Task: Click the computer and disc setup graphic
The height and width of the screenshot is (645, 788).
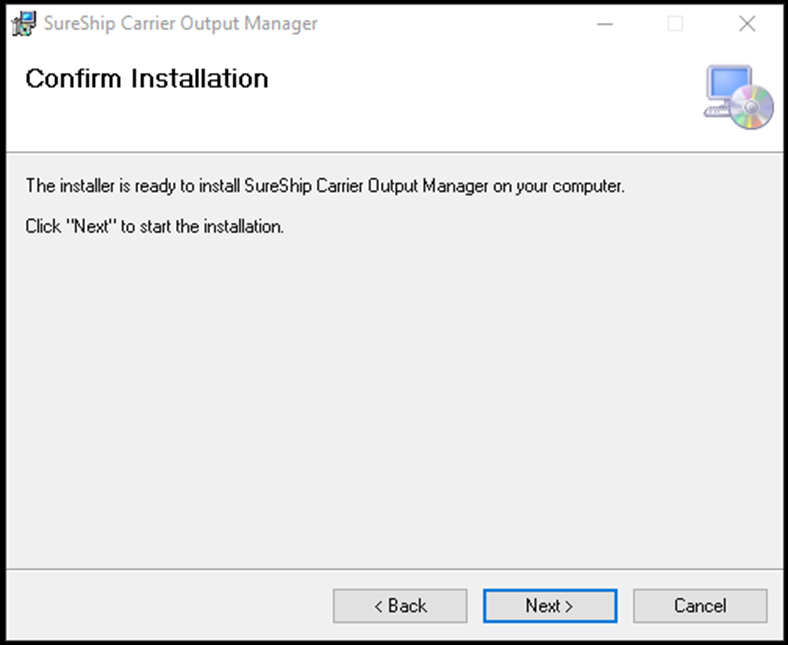Action: (x=739, y=97)
